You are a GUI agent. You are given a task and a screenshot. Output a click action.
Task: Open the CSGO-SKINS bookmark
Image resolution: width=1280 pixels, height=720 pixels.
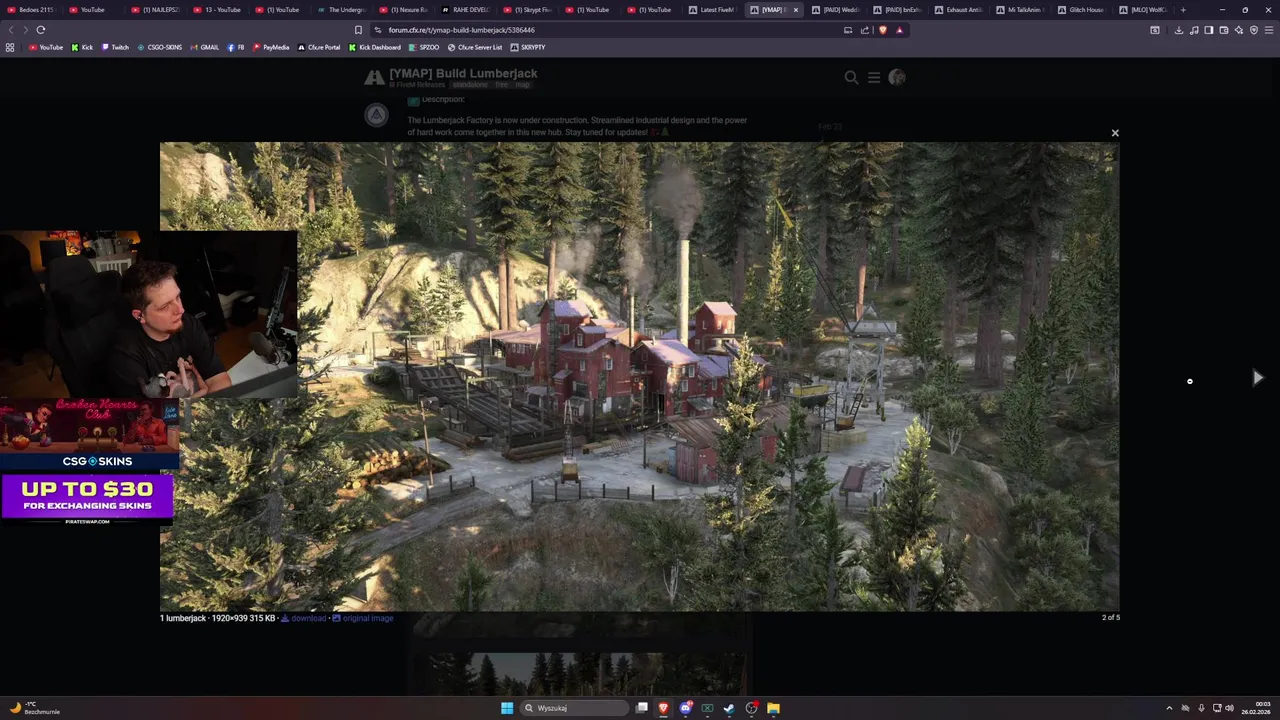[x=160, y=47]
